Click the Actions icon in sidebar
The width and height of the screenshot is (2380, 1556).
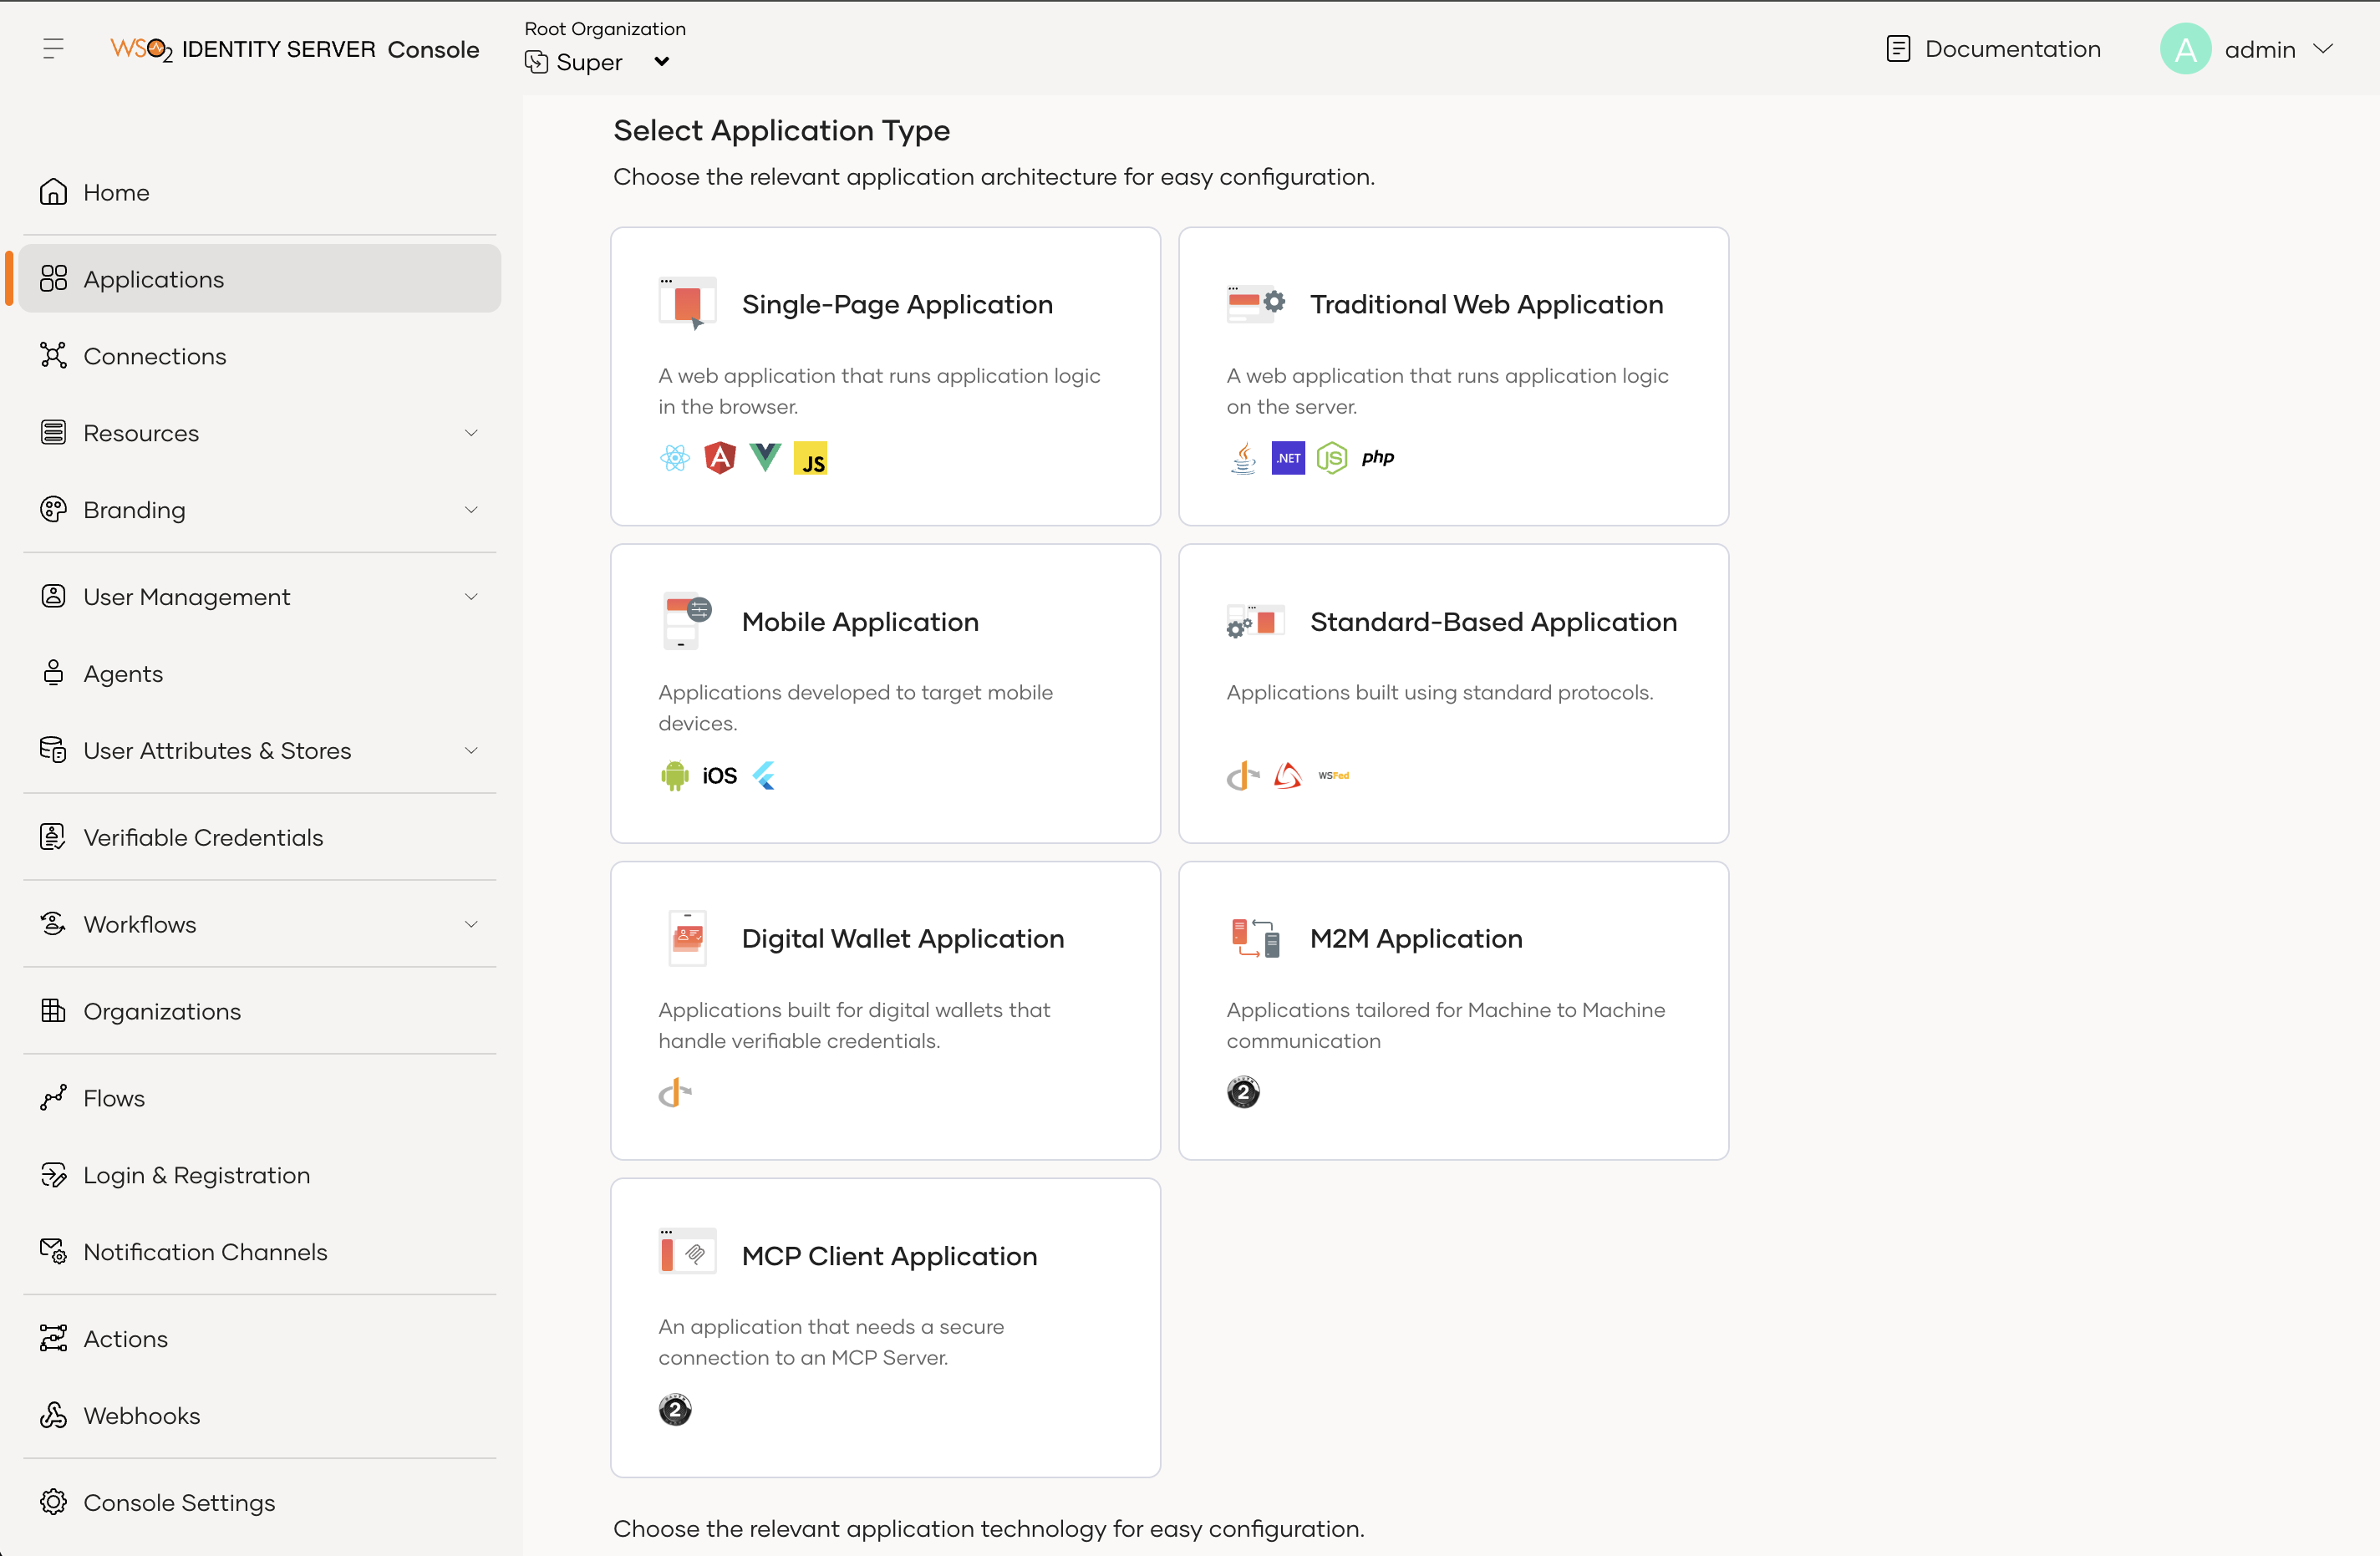pyautogui.click(x=53, y=1339)
